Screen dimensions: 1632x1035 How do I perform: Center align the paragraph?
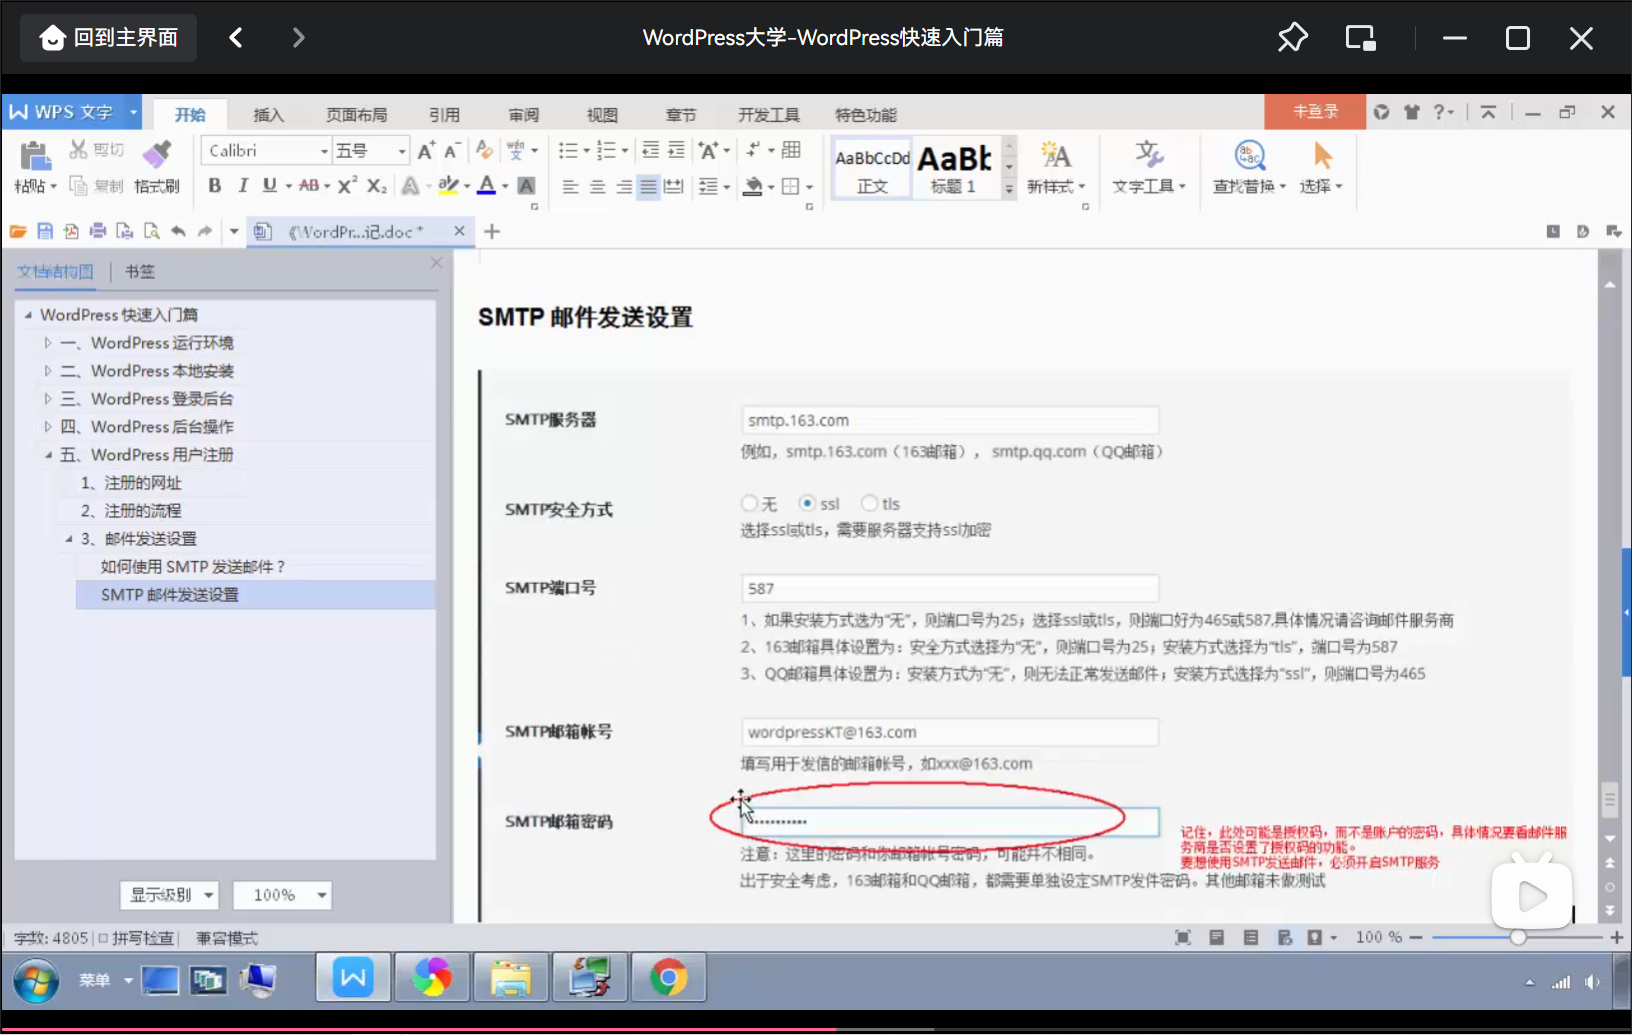(x=597, y=186)
